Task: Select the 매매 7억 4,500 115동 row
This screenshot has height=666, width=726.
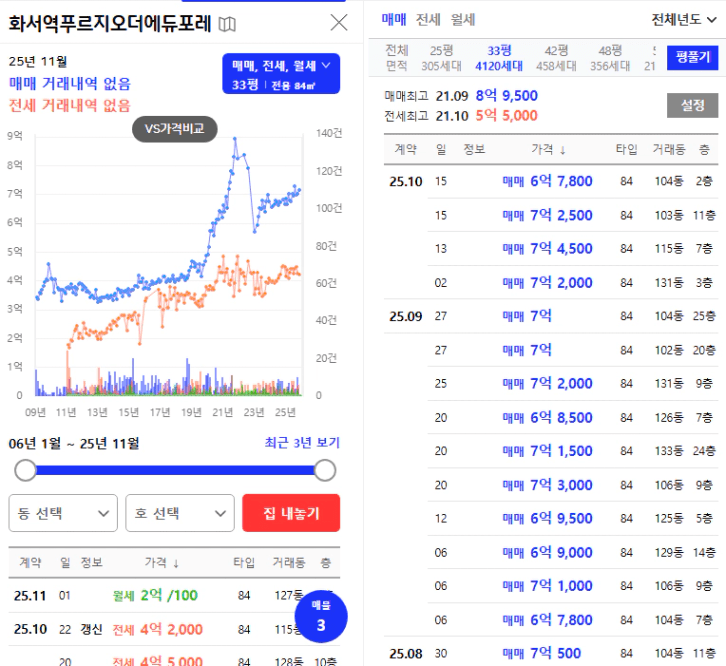Action: tap(573, 249)
